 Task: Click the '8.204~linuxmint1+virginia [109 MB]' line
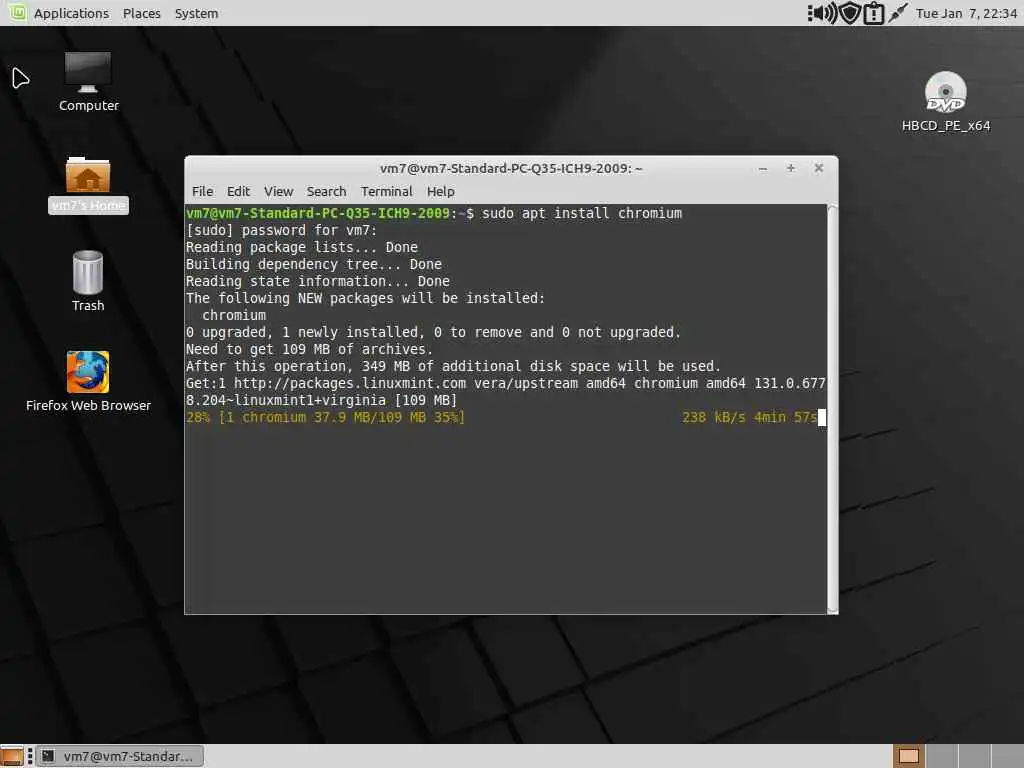[321, 400]
